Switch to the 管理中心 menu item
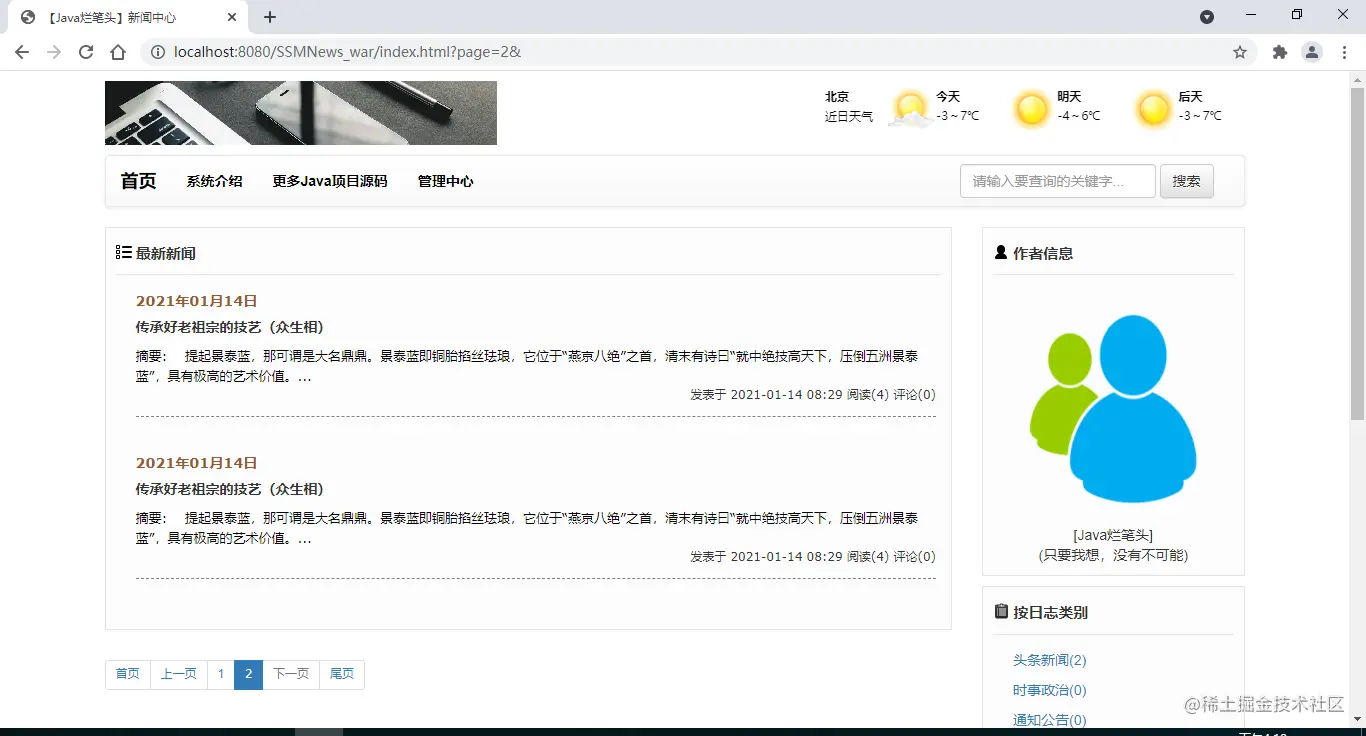 (x=445, y=181)
